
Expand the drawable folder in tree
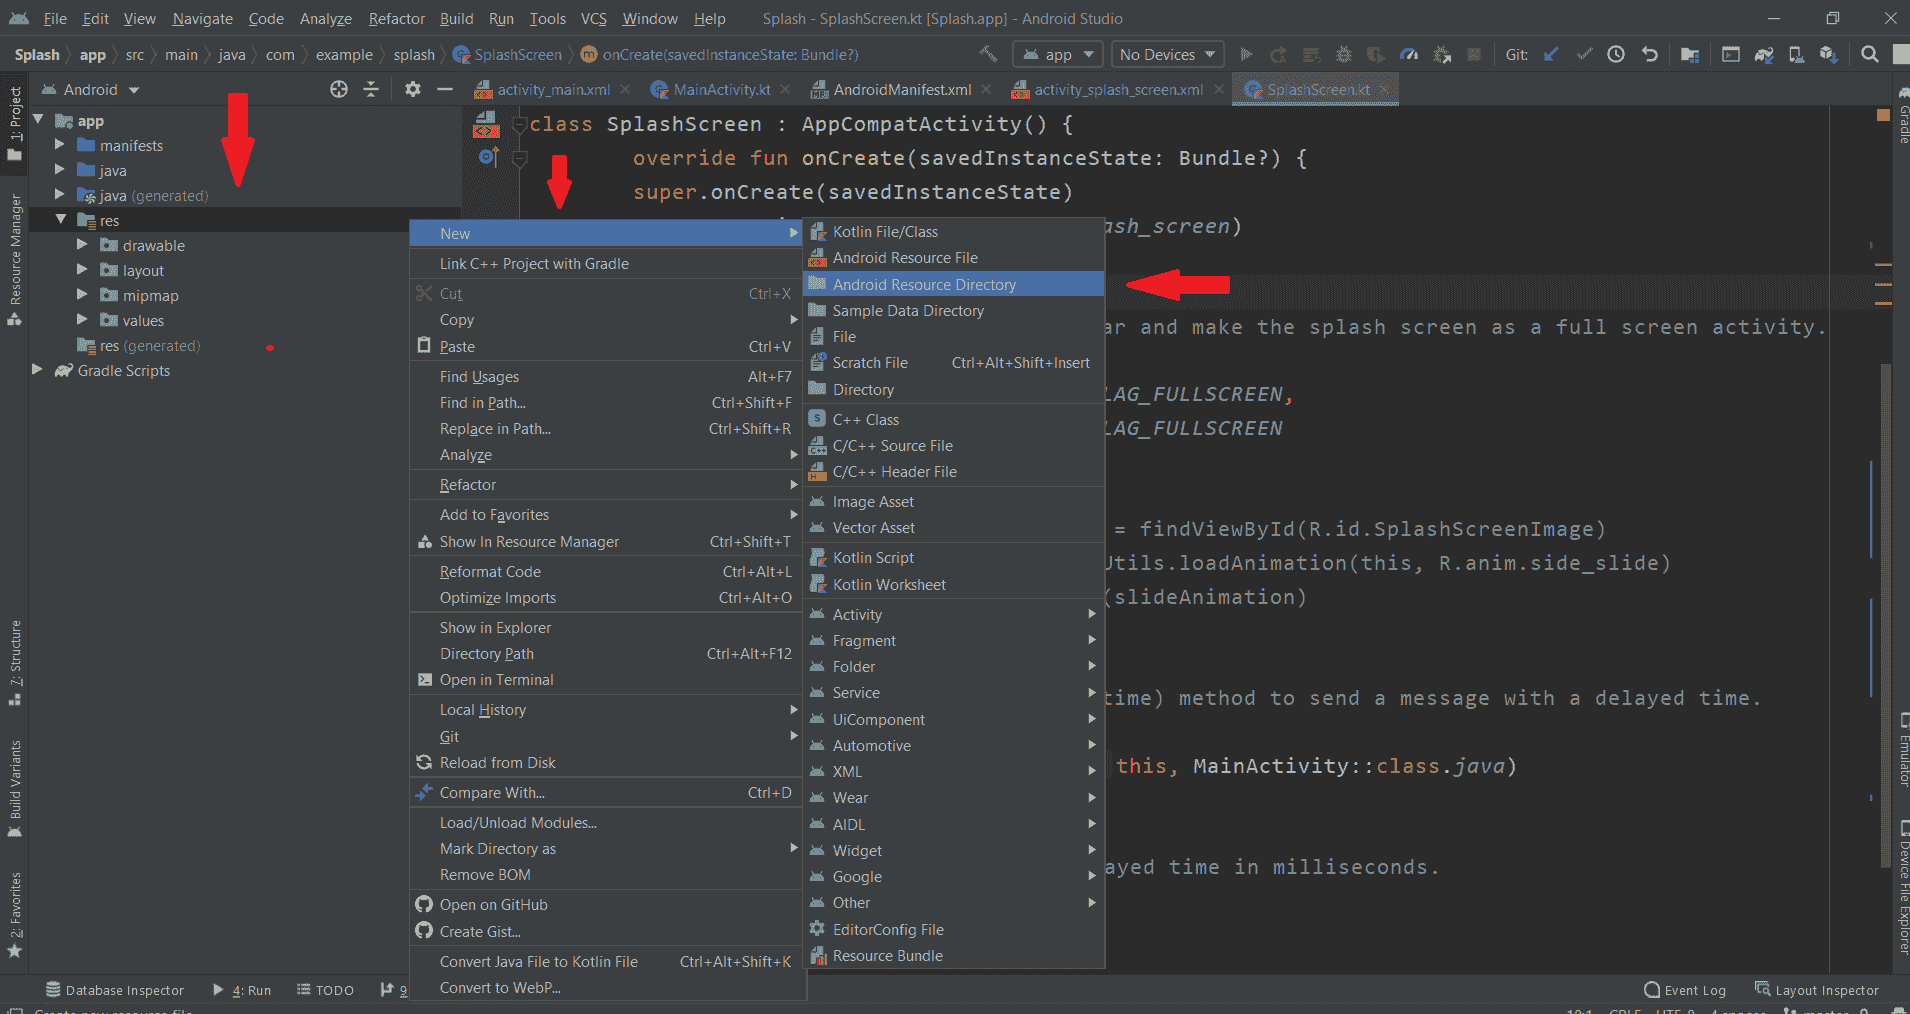(x=82, y=245)
